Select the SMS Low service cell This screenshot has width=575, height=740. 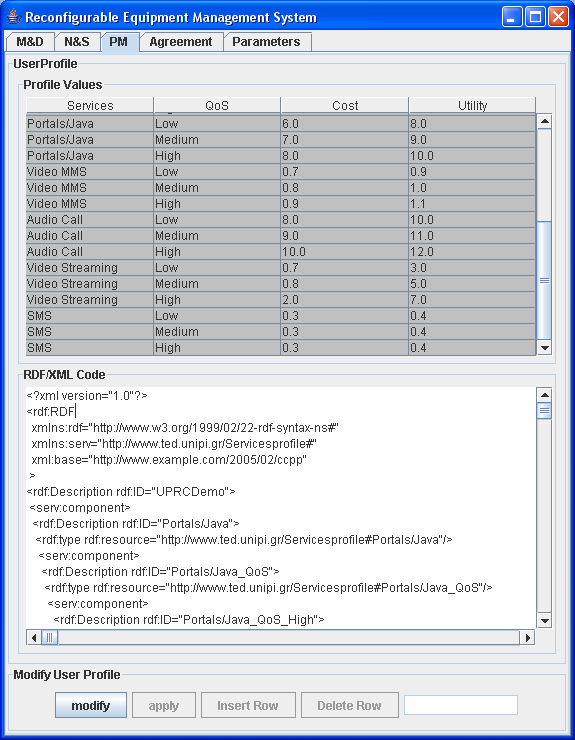pyautogui.click(x=90, y=316)
